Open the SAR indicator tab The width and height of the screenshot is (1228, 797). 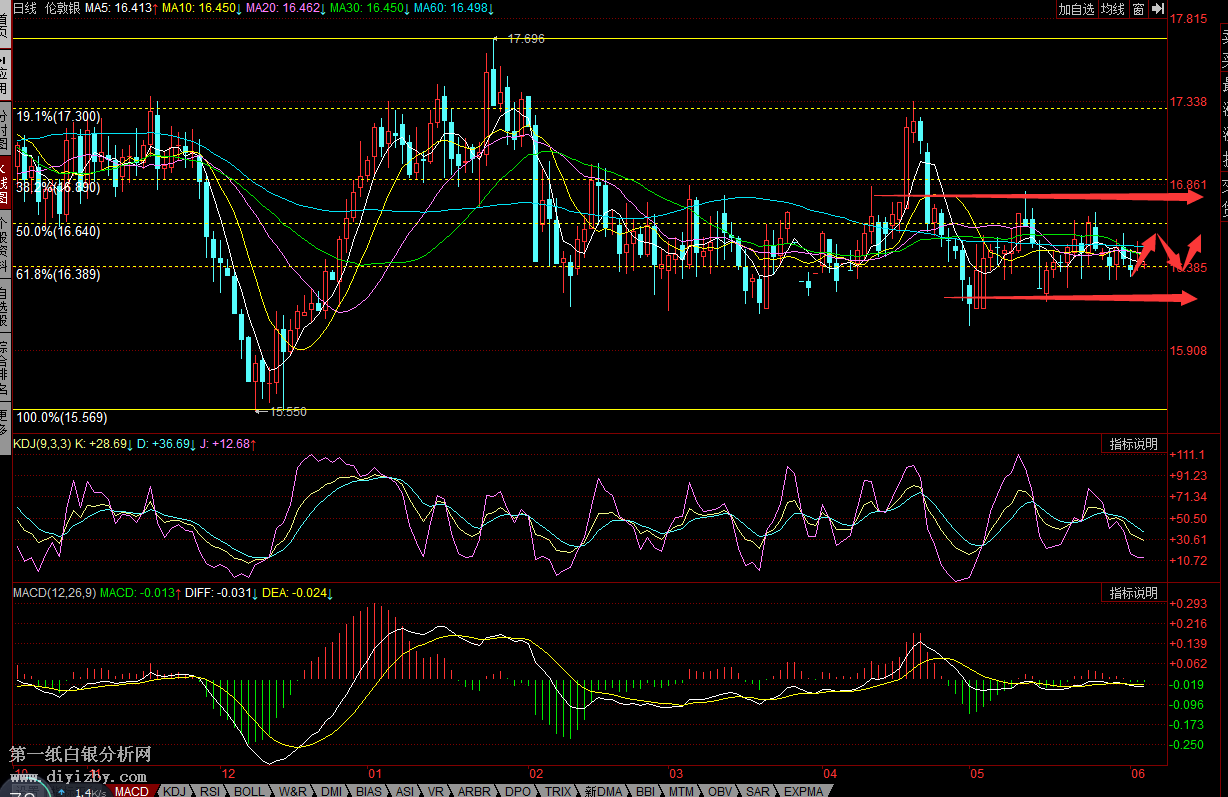point(758,791)
